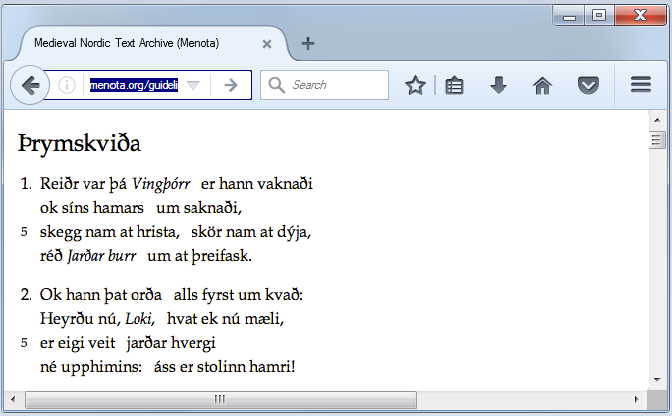Image resolution: width=672 pixels, height=416 pixels.
Task: Save the page to Pocket
Action: tap(589, 86)
